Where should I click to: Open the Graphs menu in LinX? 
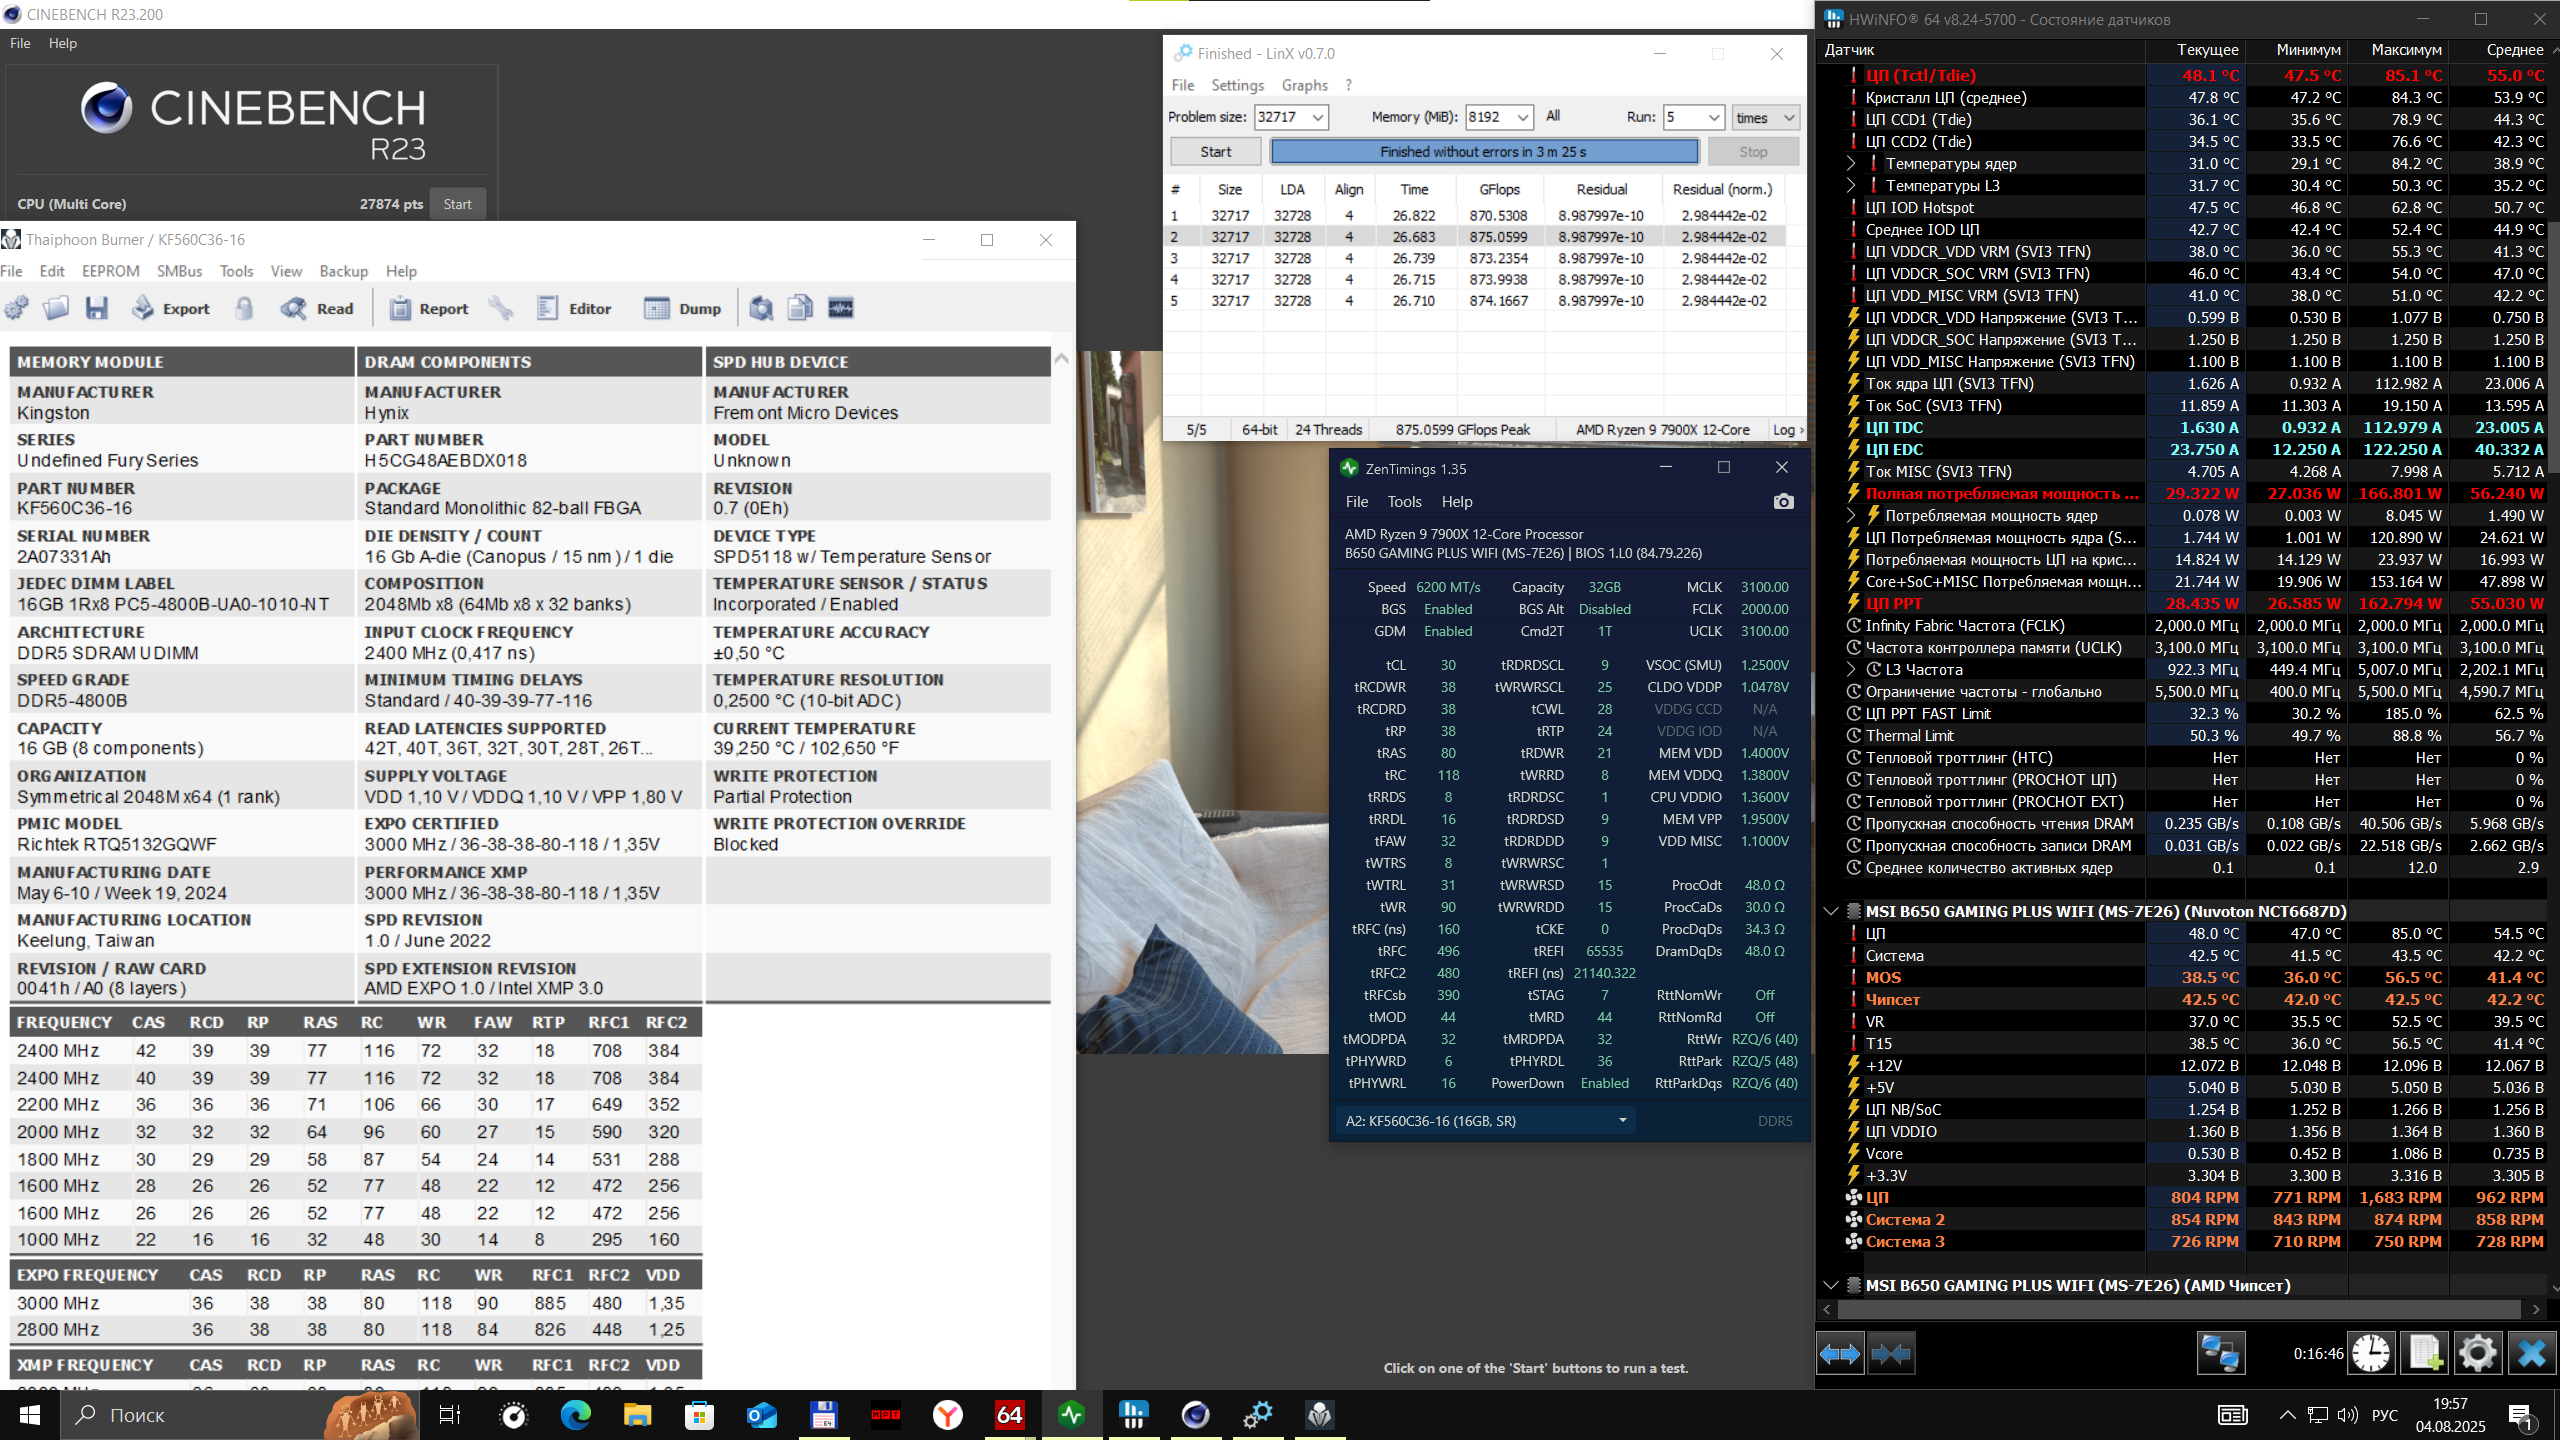pos(1304,85)
